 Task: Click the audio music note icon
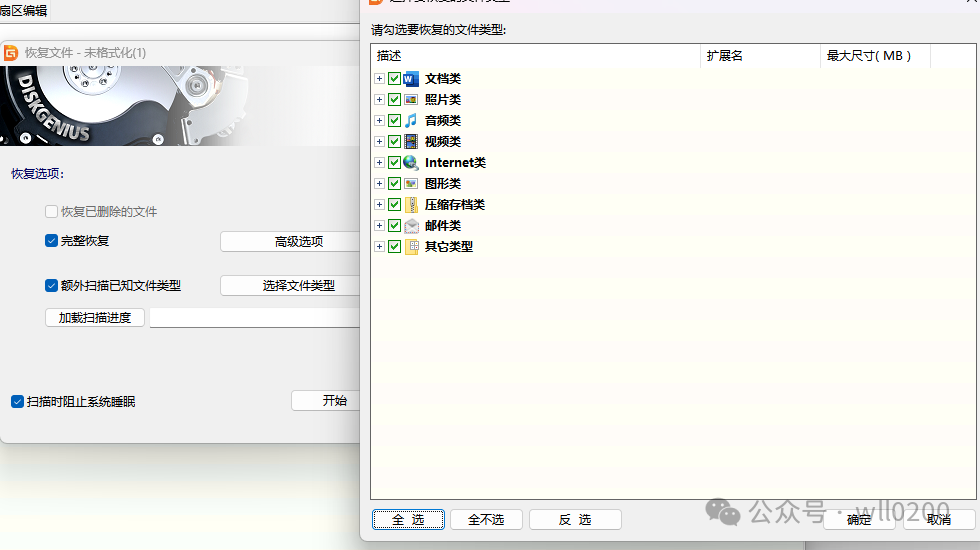click(411, 121)
